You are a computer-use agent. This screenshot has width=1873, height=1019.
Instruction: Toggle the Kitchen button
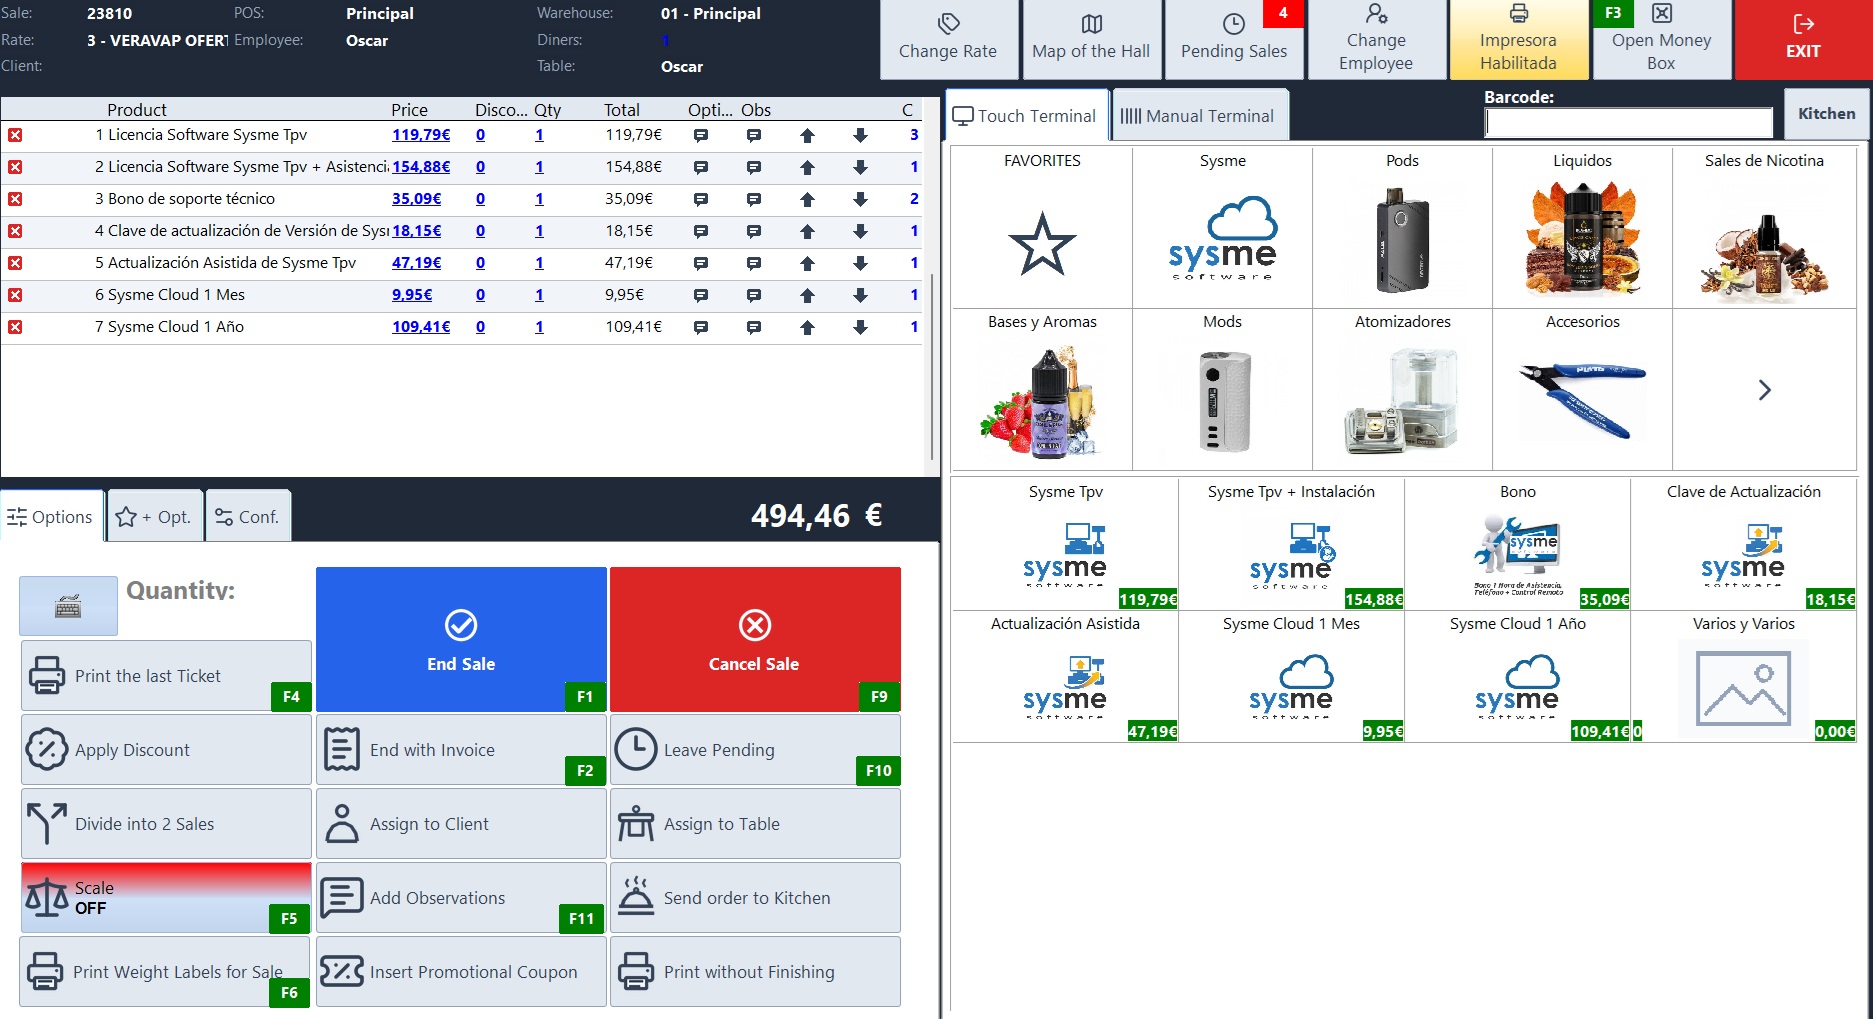click(x=1826, y=114)
